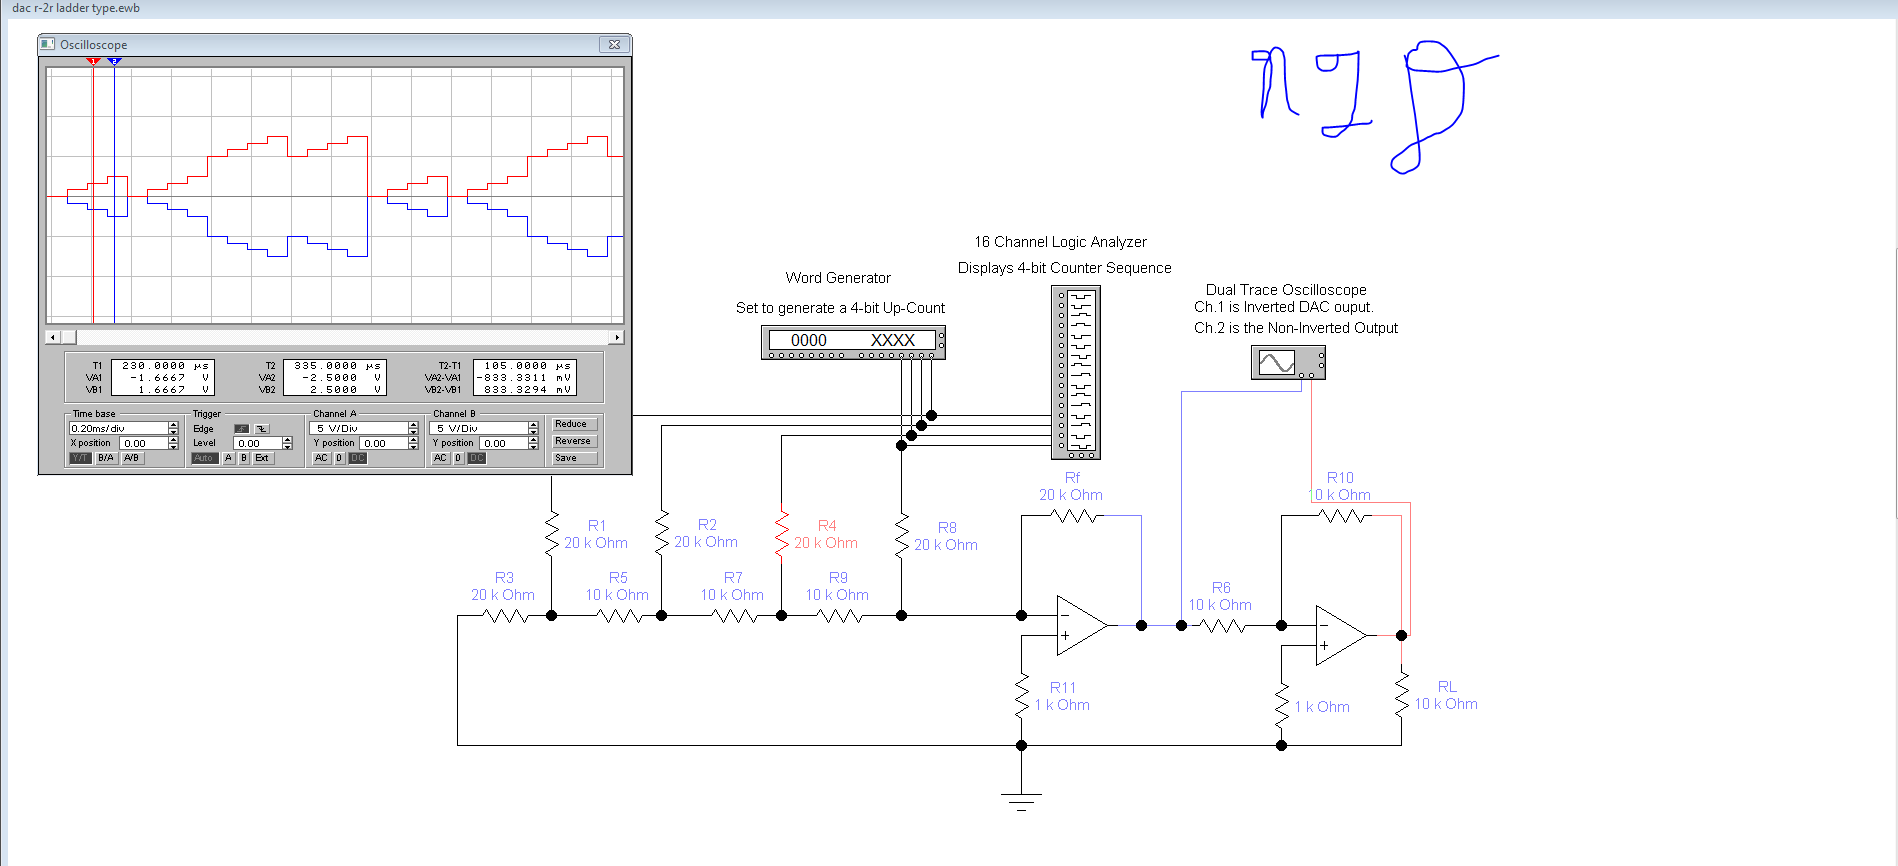1898x866 pixels.
Task: Set Channel B coupling to AC
Action: click(x=440, y=458)
